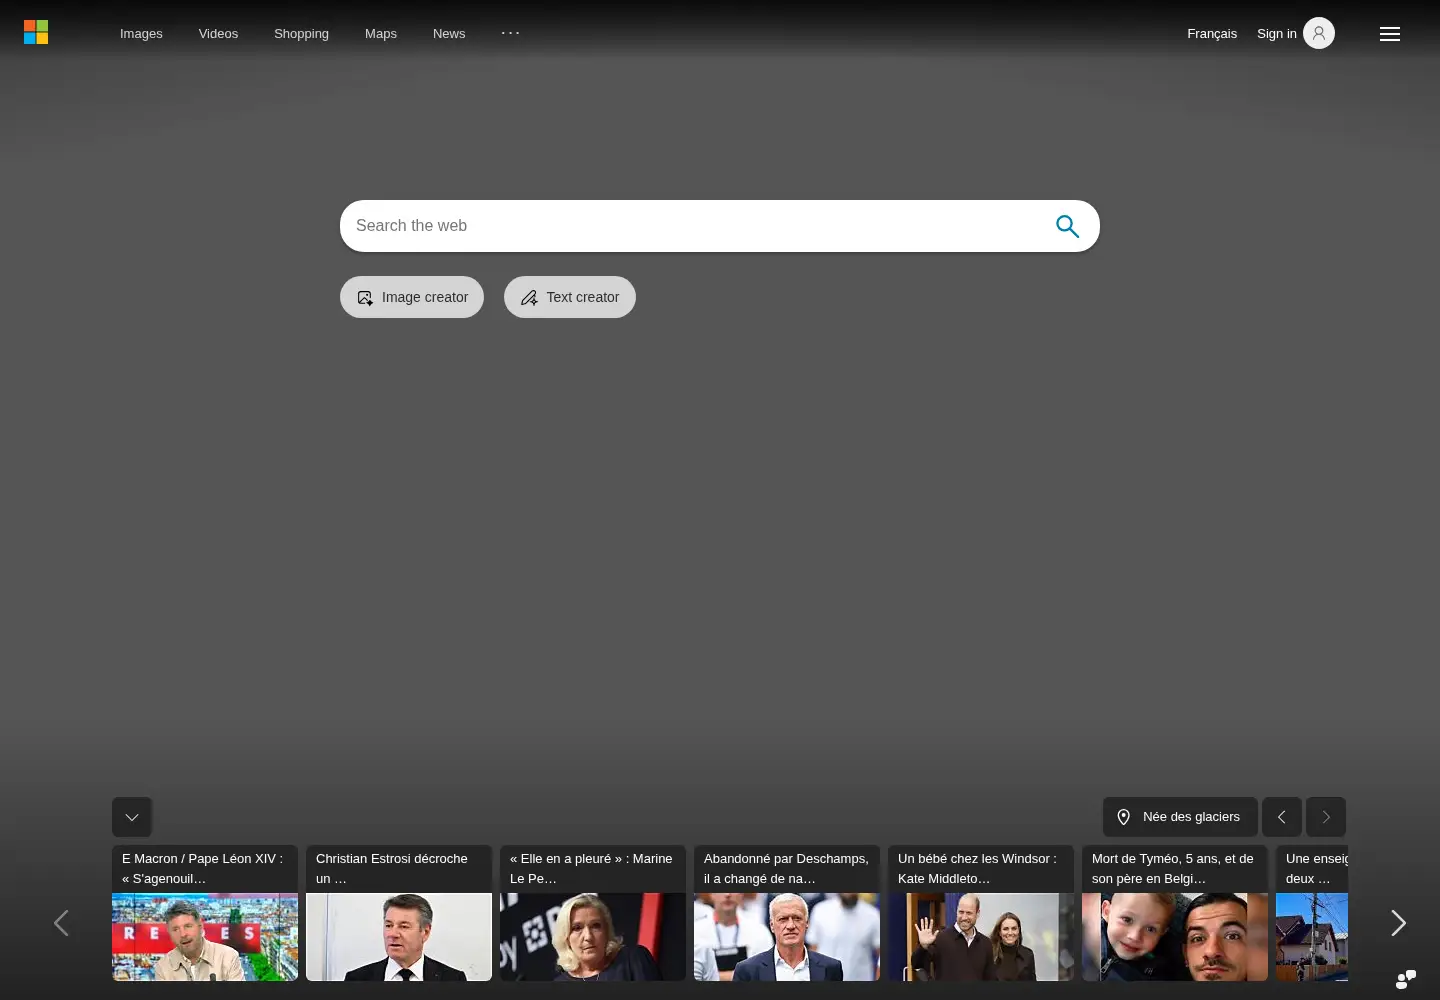Open the Macron / Pape Léon XIV story

(205, 913)
